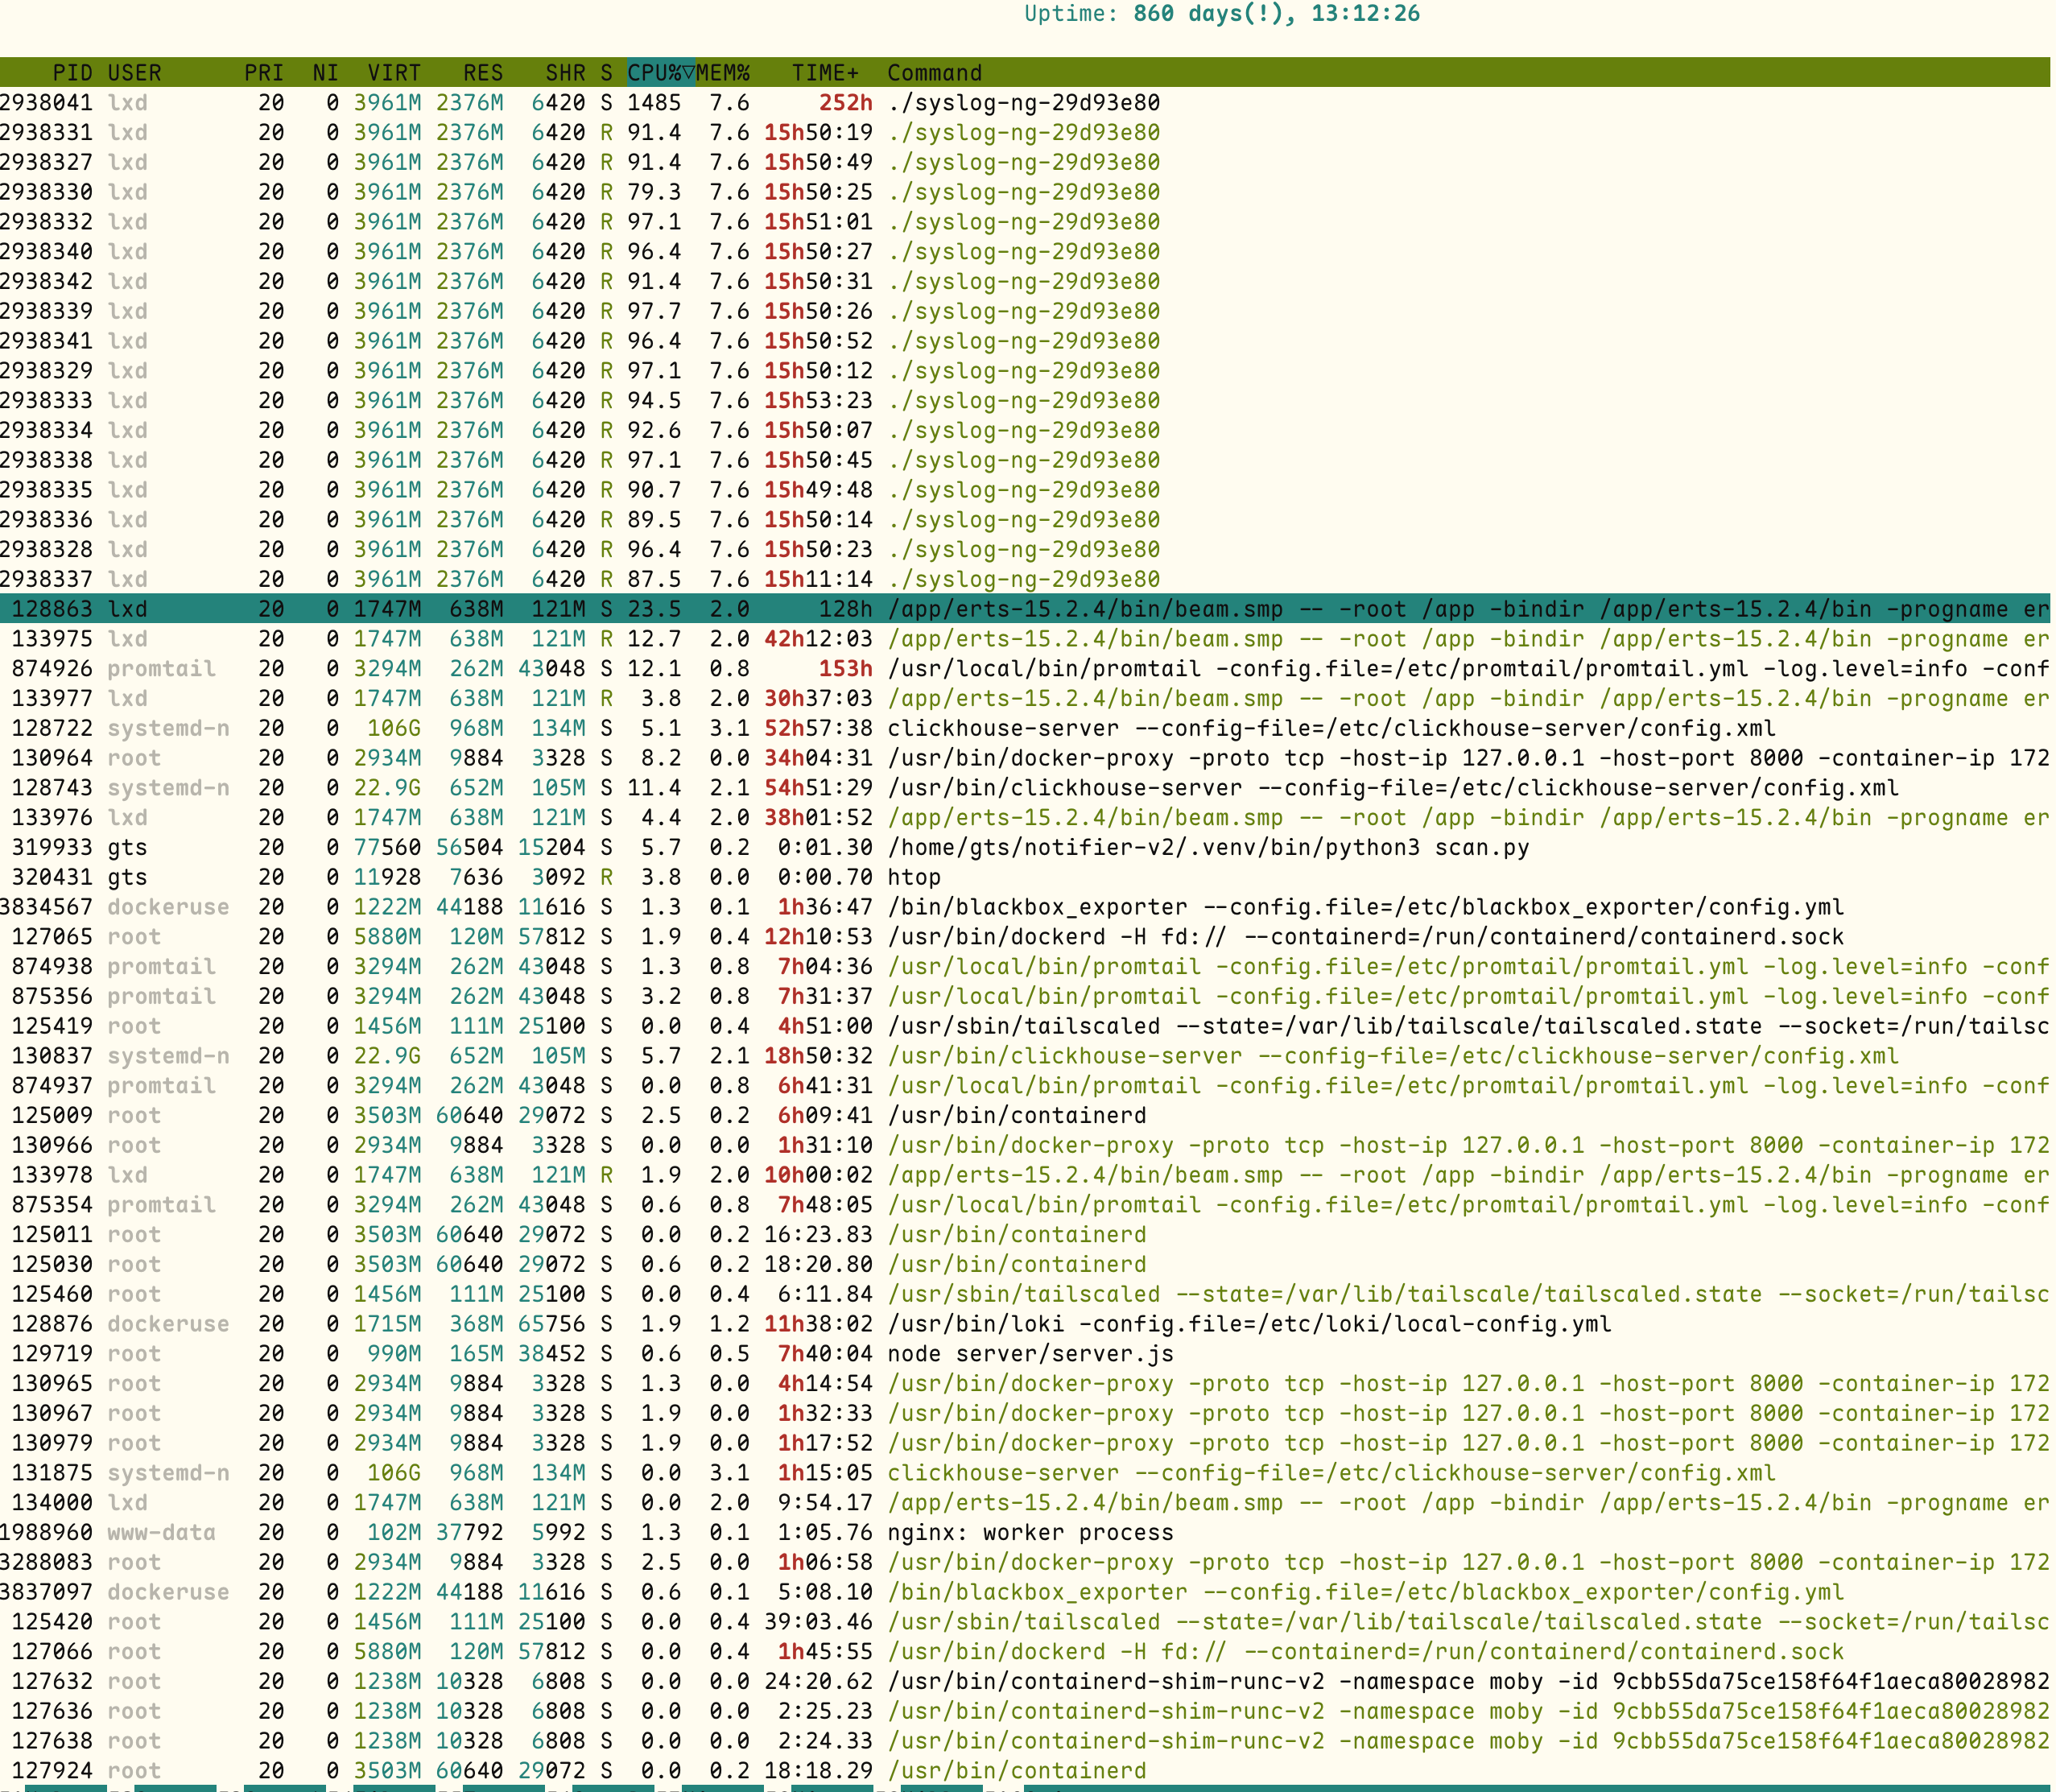This screenshot has height=1792, width=2056.
Task: Click the Command column header
Action: click(935, 73)
